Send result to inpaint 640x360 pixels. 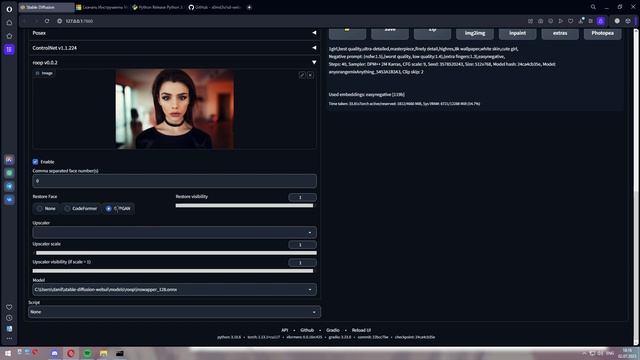[x=517, y=33]
